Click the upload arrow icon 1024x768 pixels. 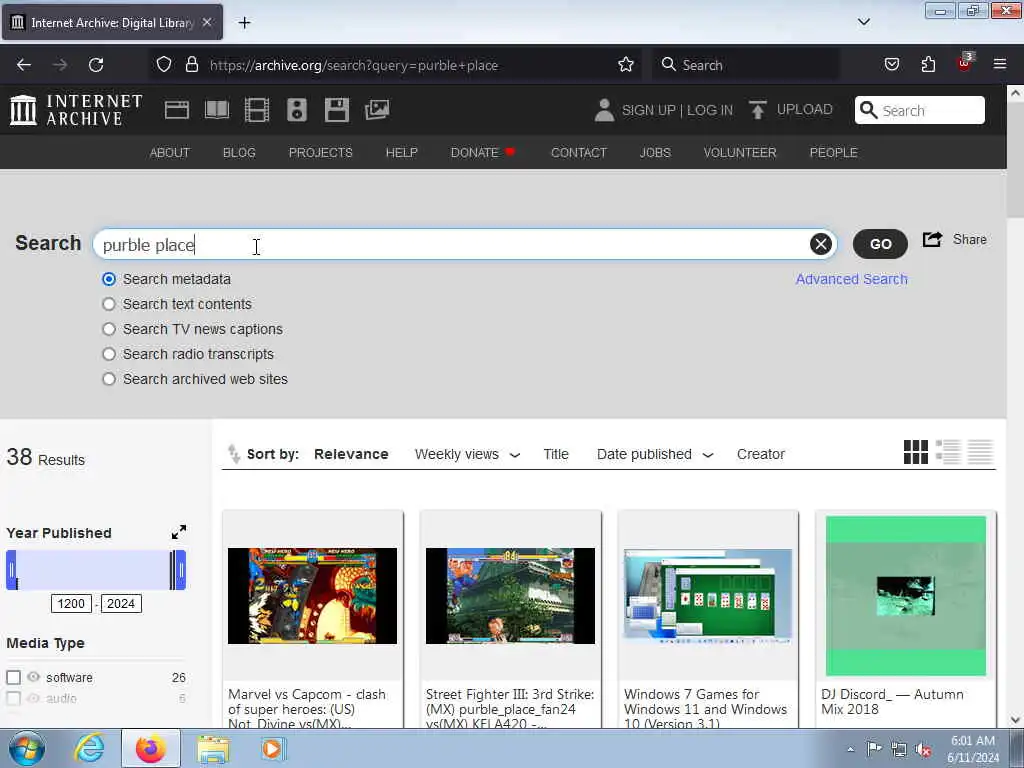758,110
